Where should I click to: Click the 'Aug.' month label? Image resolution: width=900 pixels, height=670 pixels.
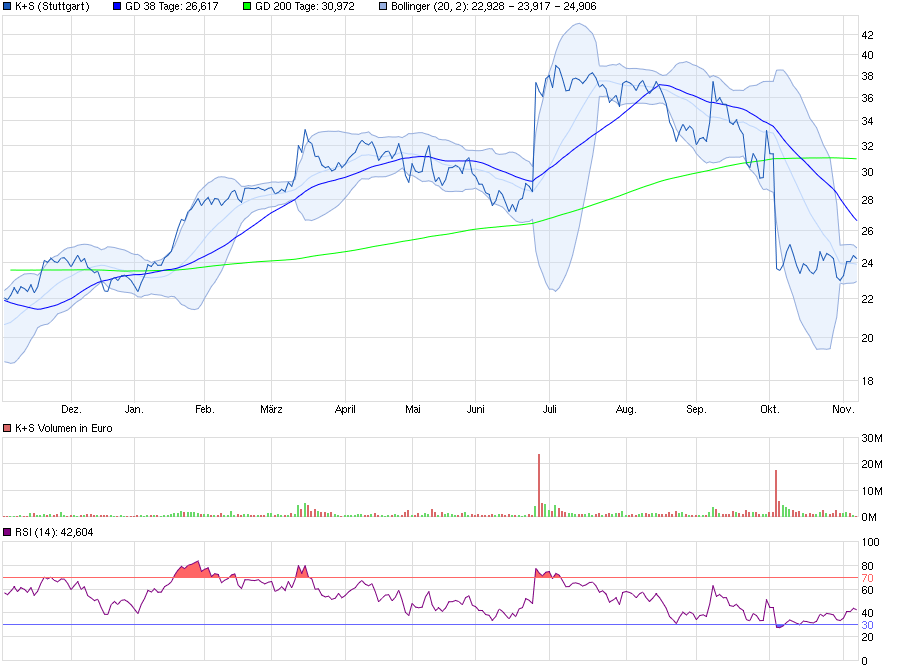[x=626, y=409]
